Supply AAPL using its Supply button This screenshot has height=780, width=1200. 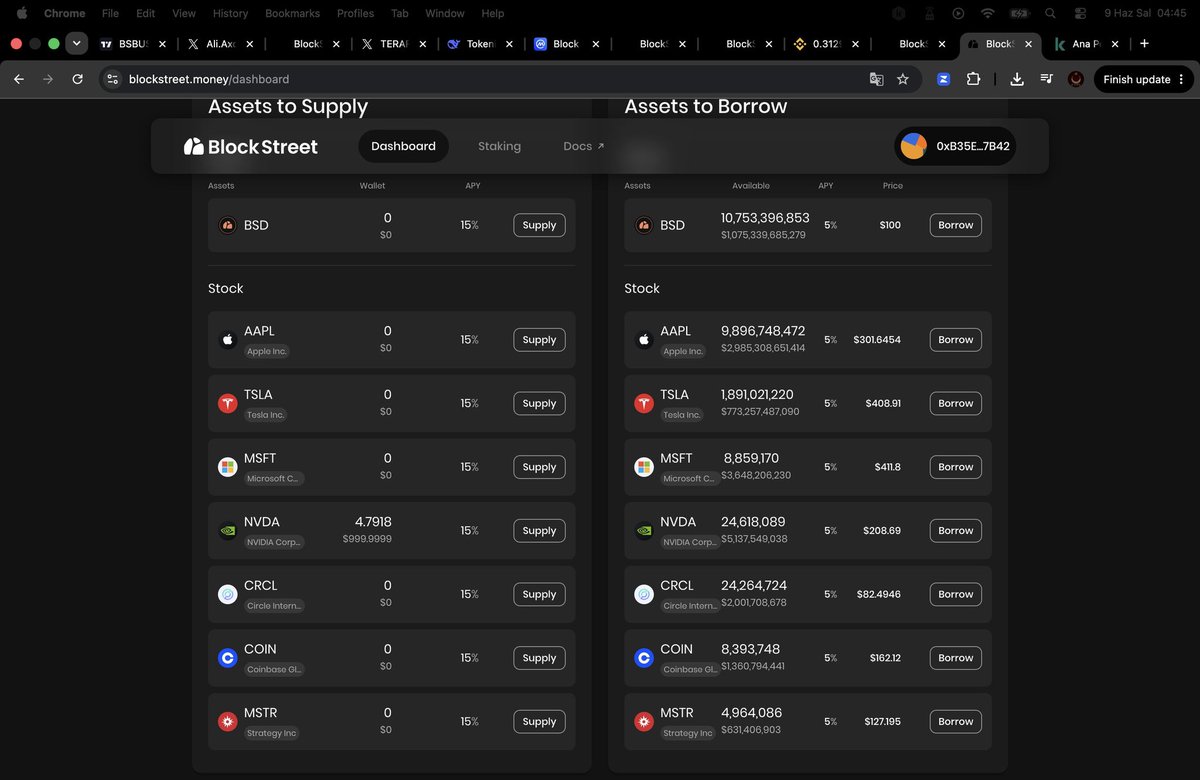click(x=539, y=340)
